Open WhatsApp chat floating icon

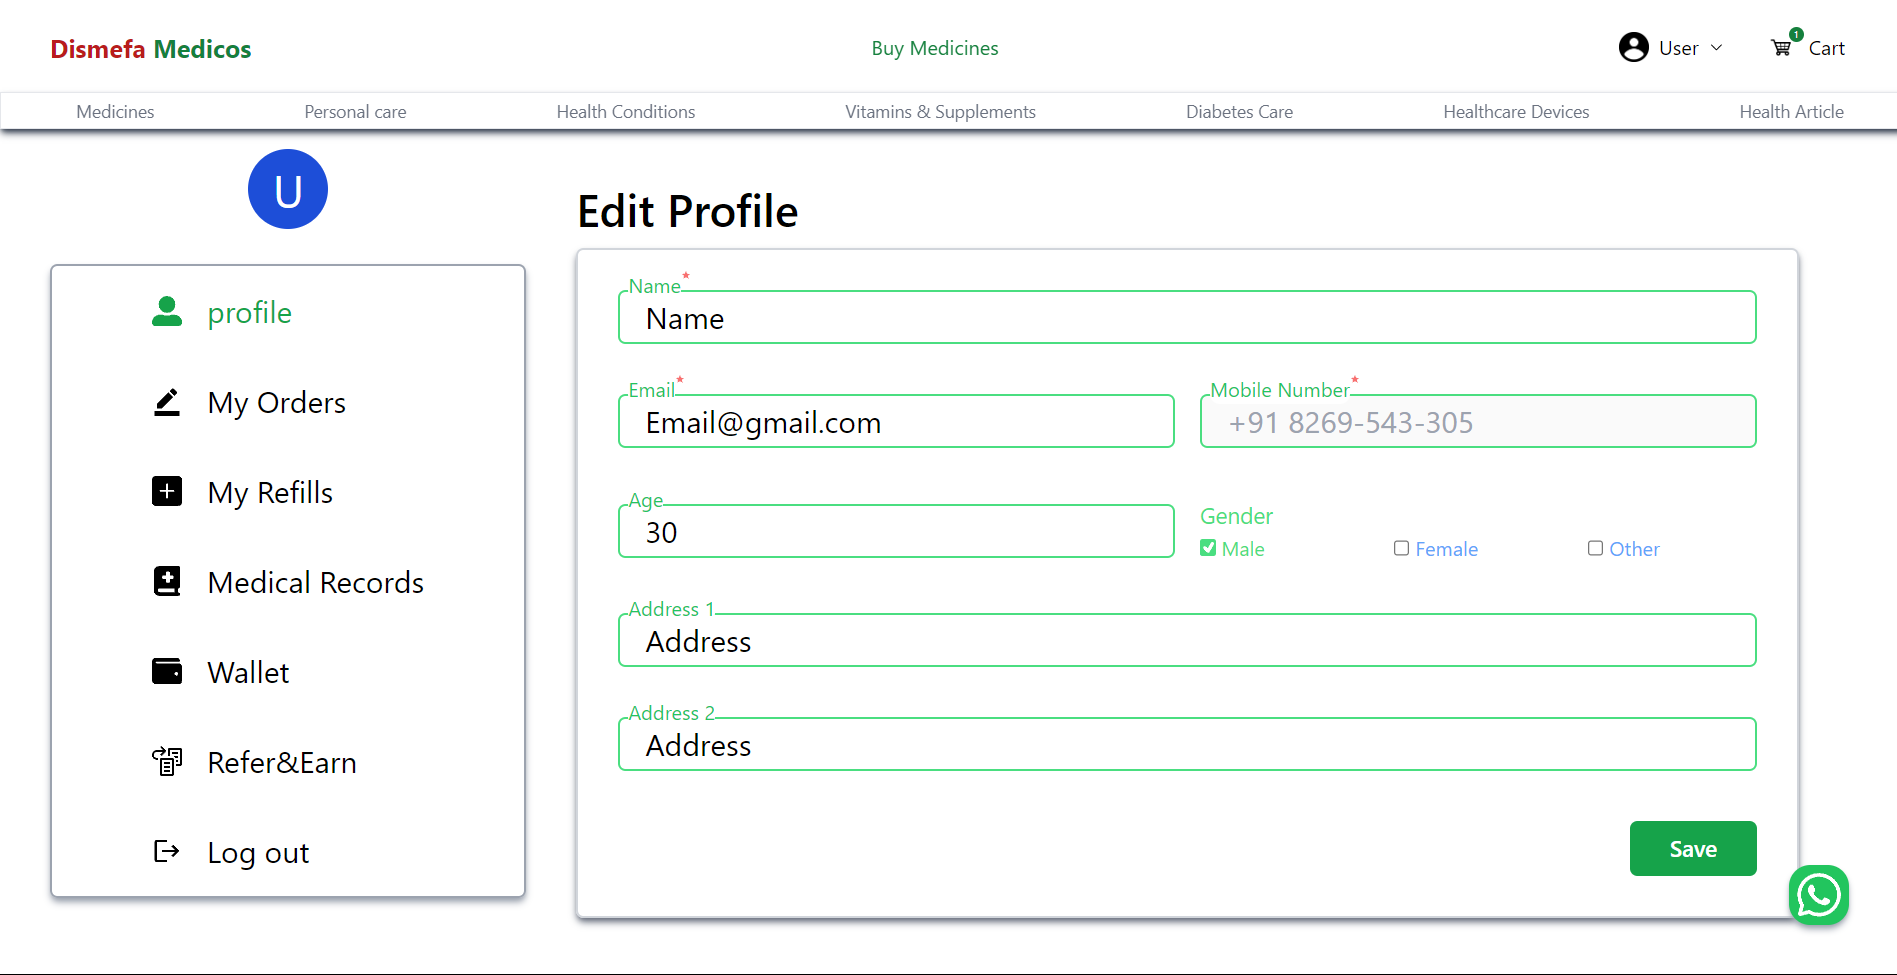[1818, 895]
